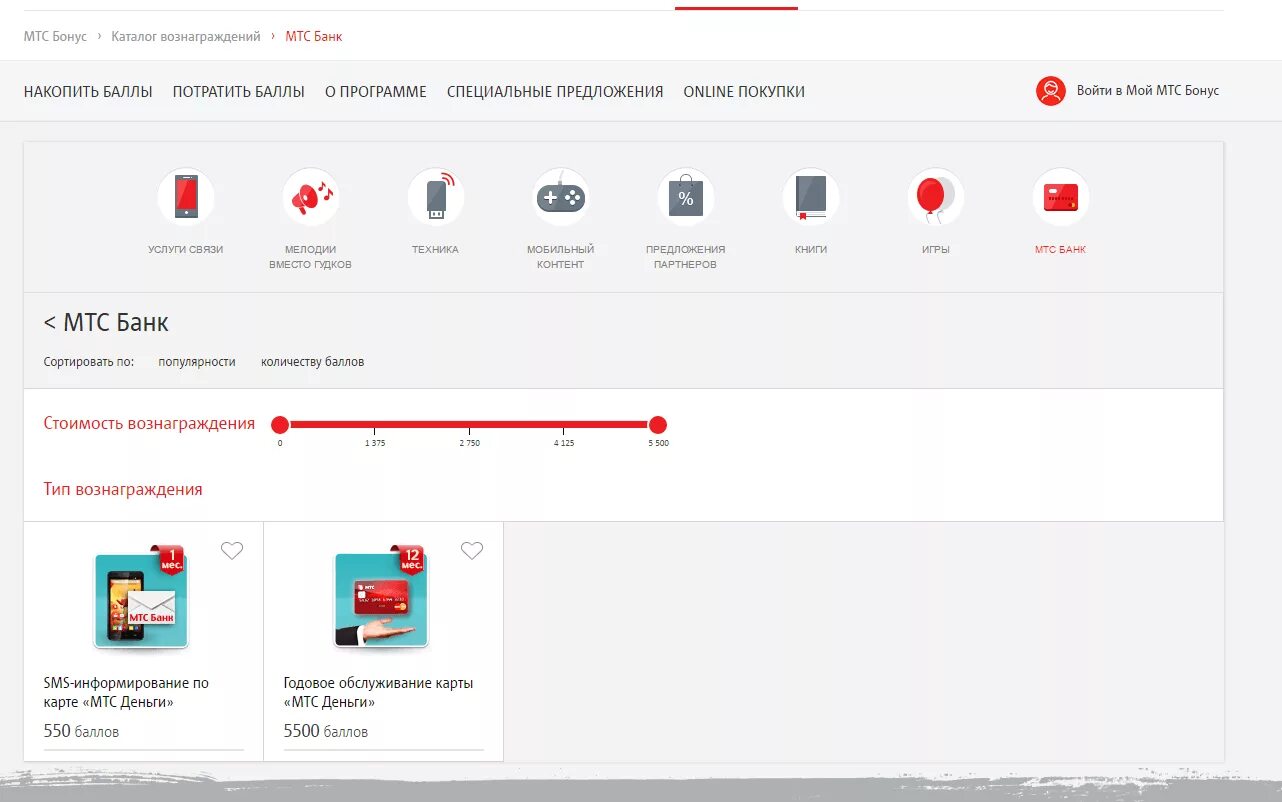Screen dimensions: 1282x802
Task: Sort by популярности
Action: 197,362
